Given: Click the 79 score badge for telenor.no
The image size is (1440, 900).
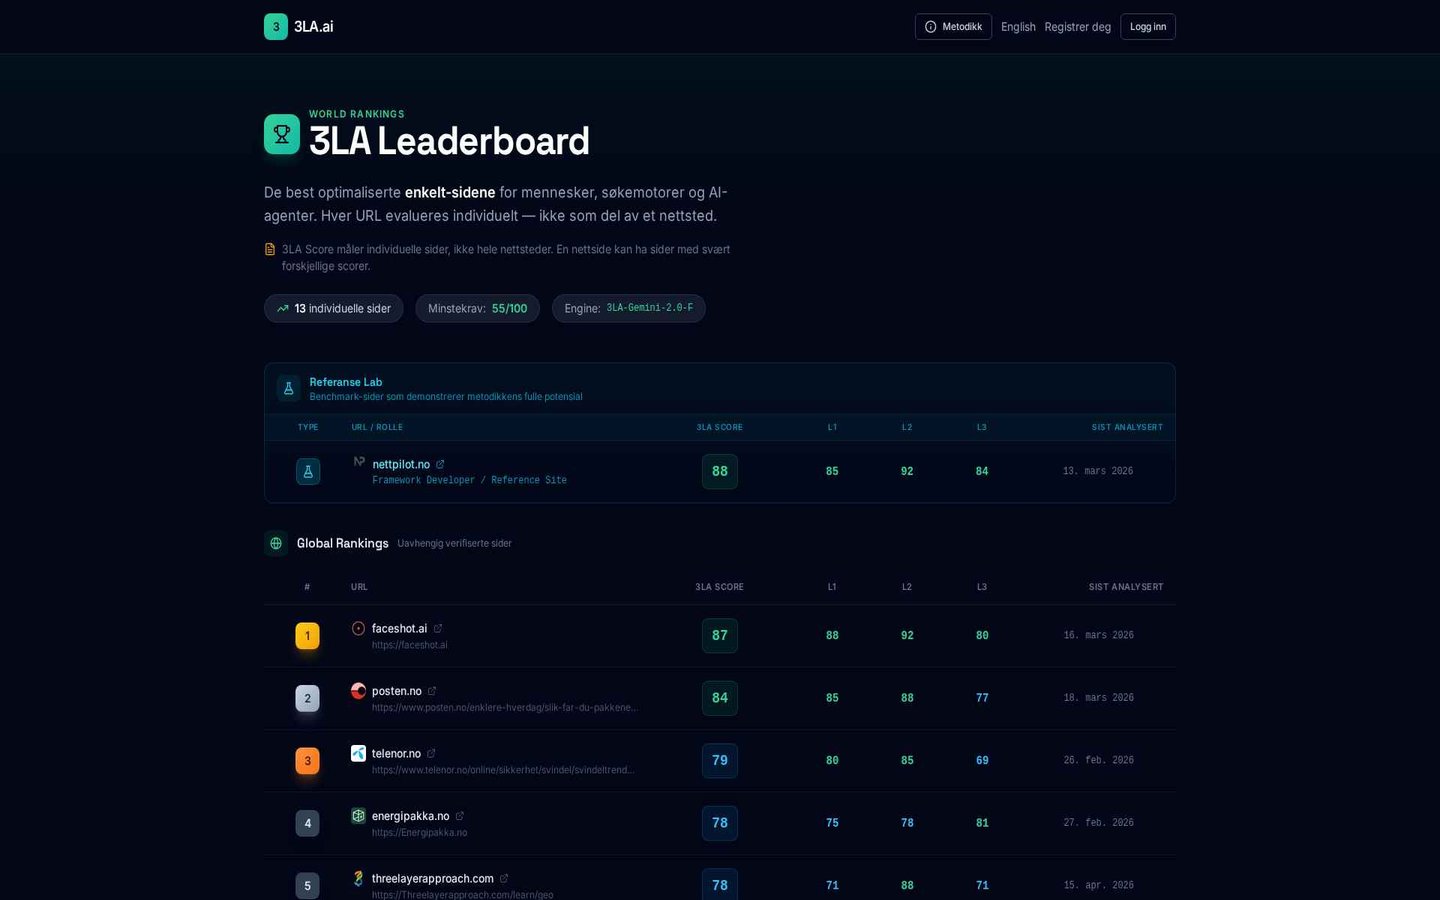Looking at the screenshot, I should pos(720,760).
